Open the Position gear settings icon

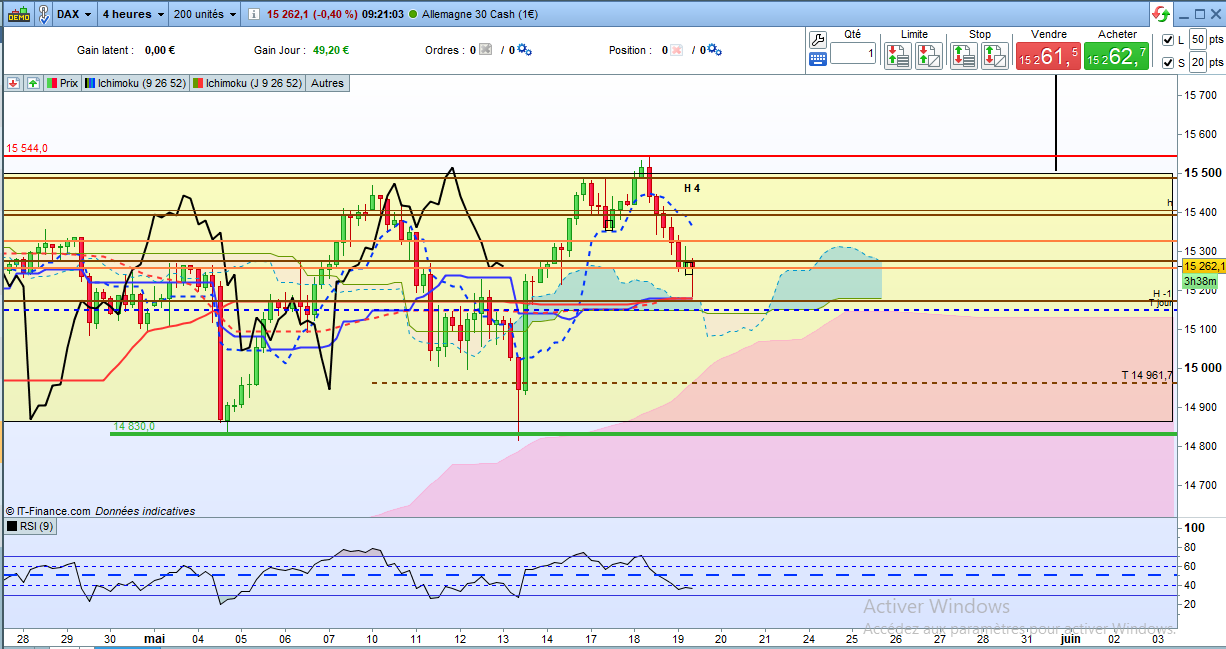(x=716, y=50)
